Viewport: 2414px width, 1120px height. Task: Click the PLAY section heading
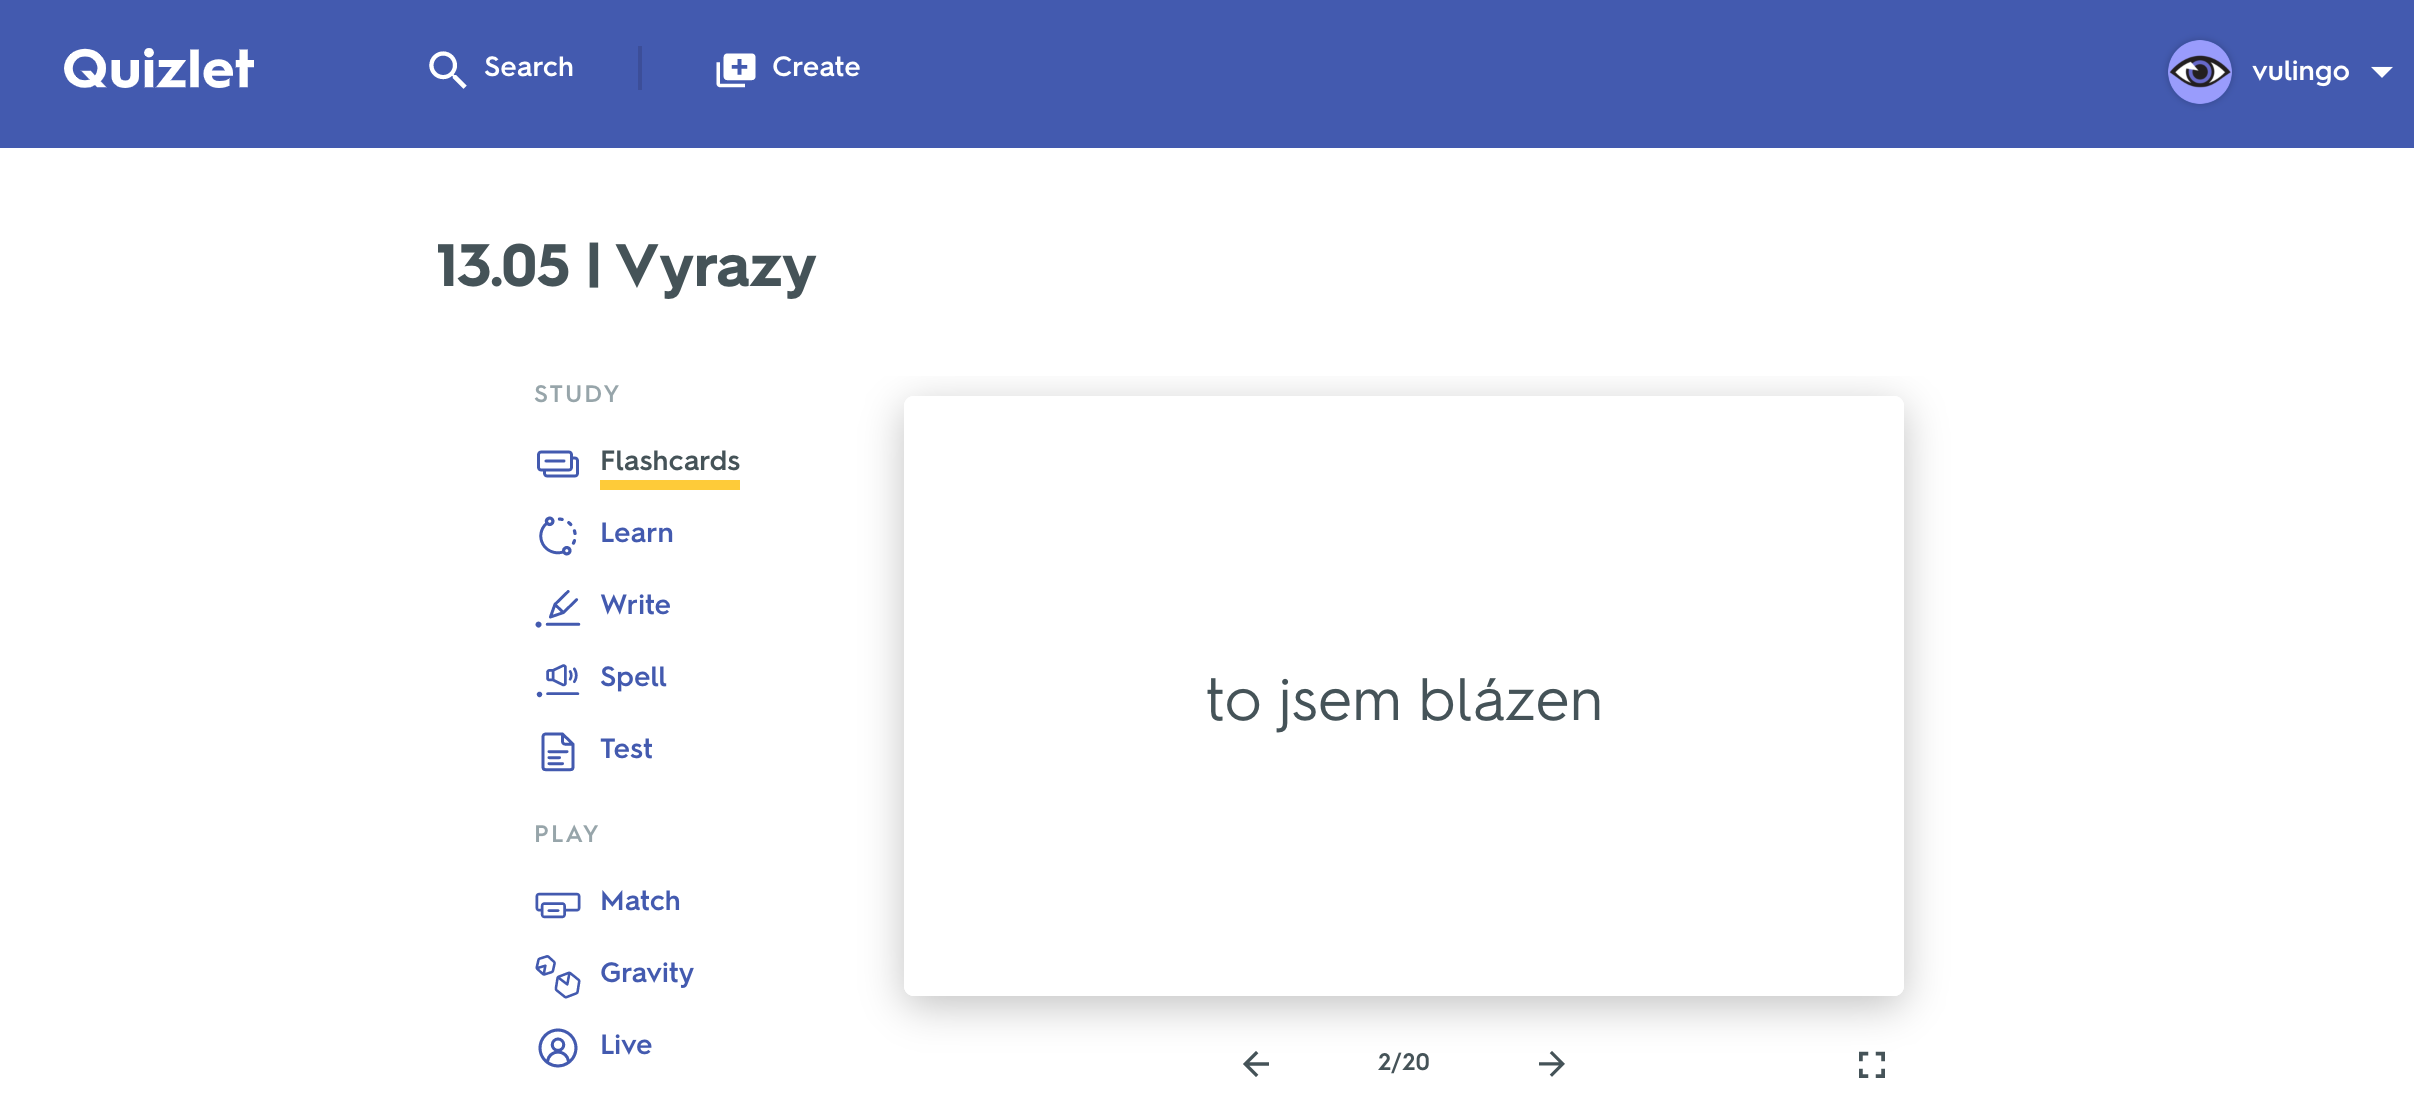click(566, 834)
